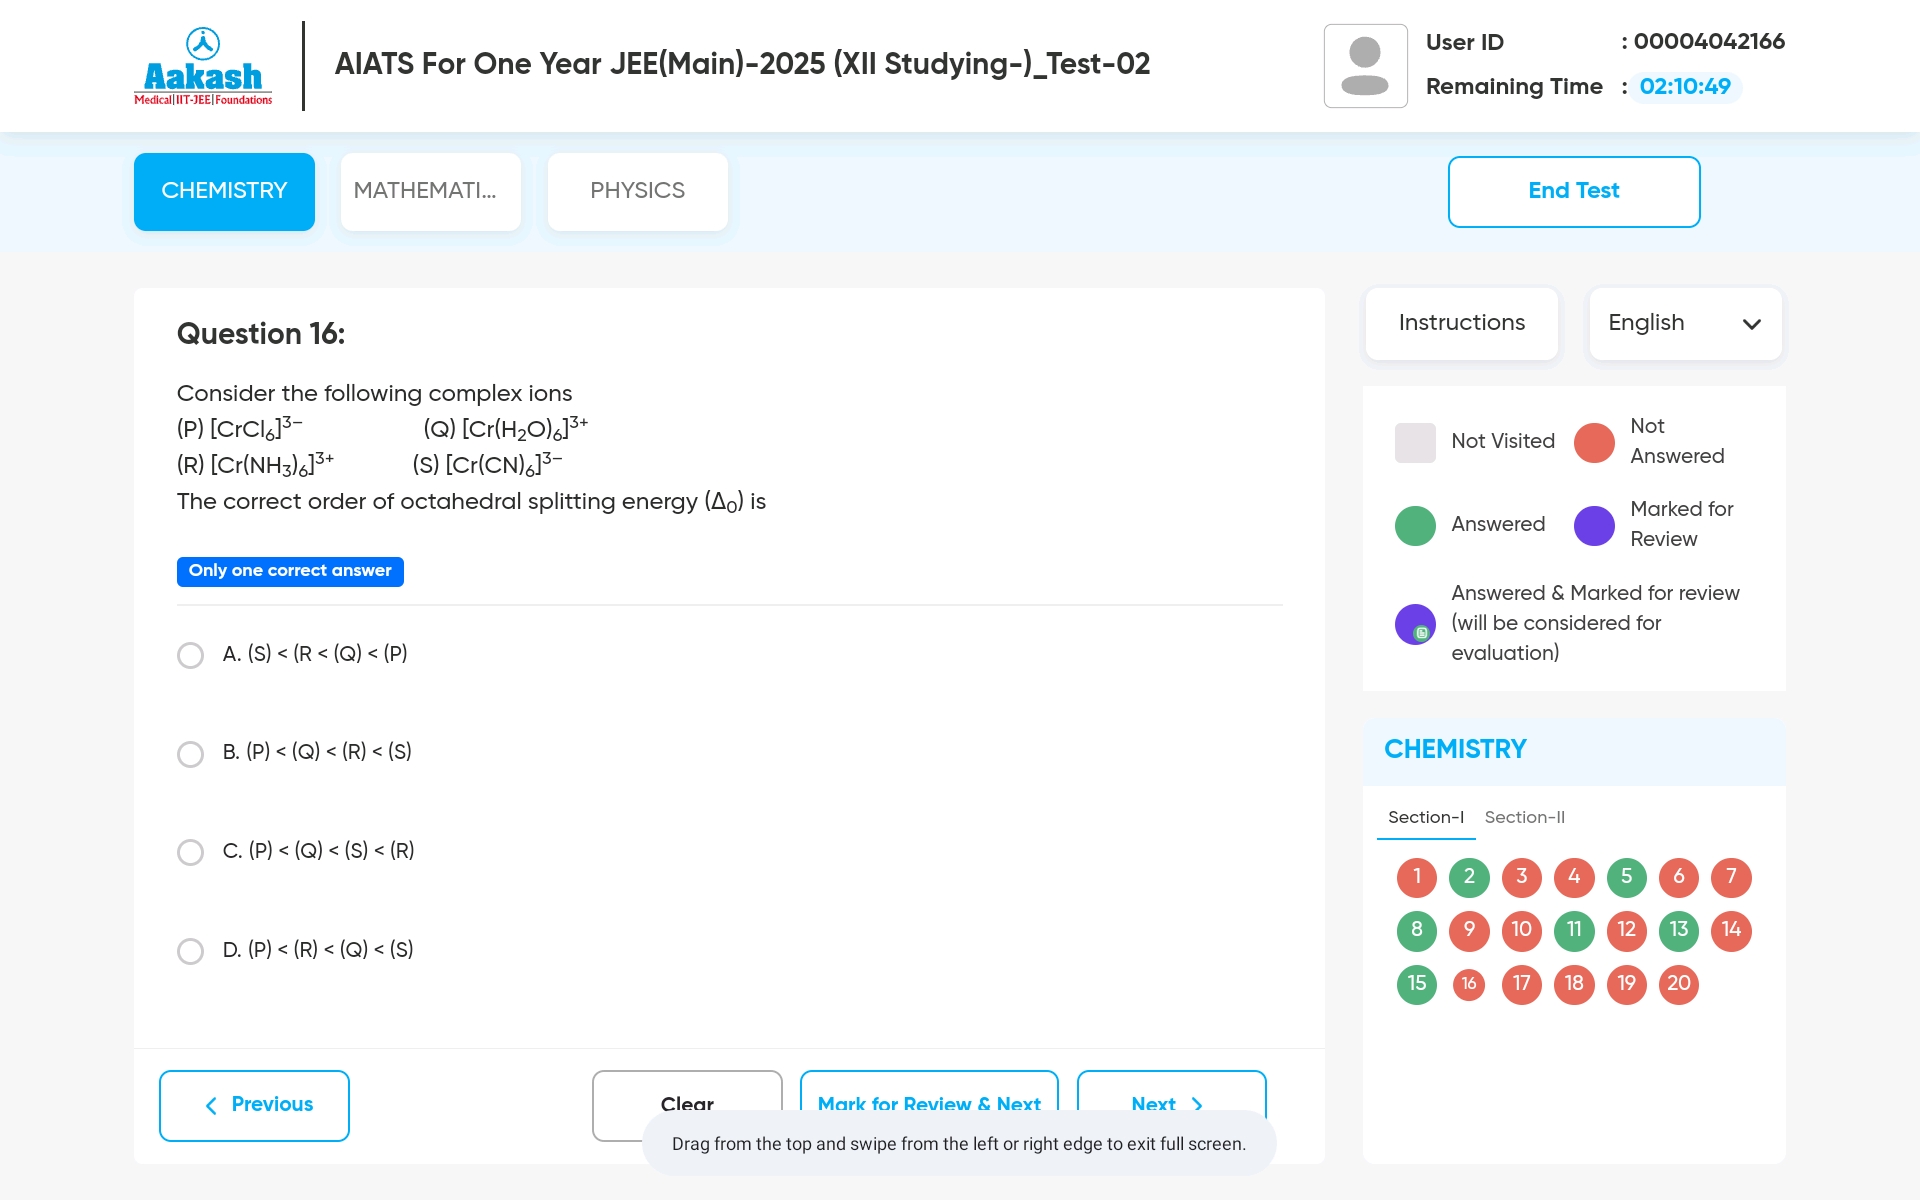This screenshot has height=1200, width=1920.
Task: Go to question 1 in palette
Action: [x=1417, y=877]
